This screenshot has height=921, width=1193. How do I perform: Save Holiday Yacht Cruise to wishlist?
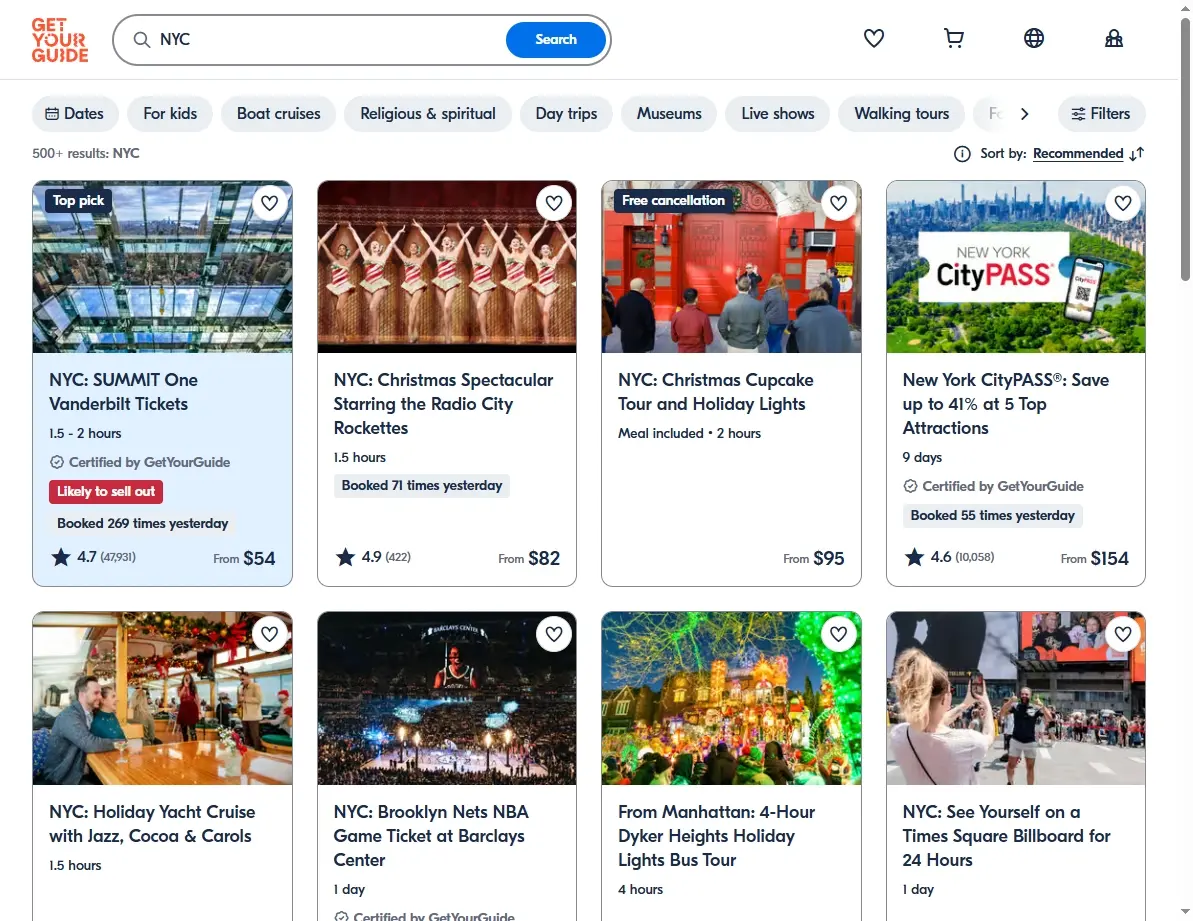tap(269, 634)
